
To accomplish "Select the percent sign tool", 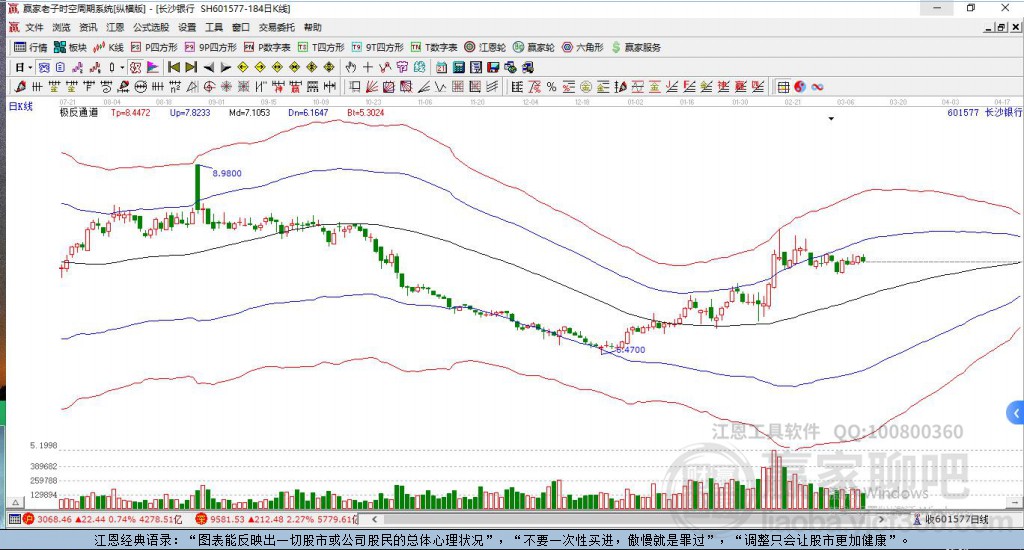I will pyautogui.click(x=551, y=86).
